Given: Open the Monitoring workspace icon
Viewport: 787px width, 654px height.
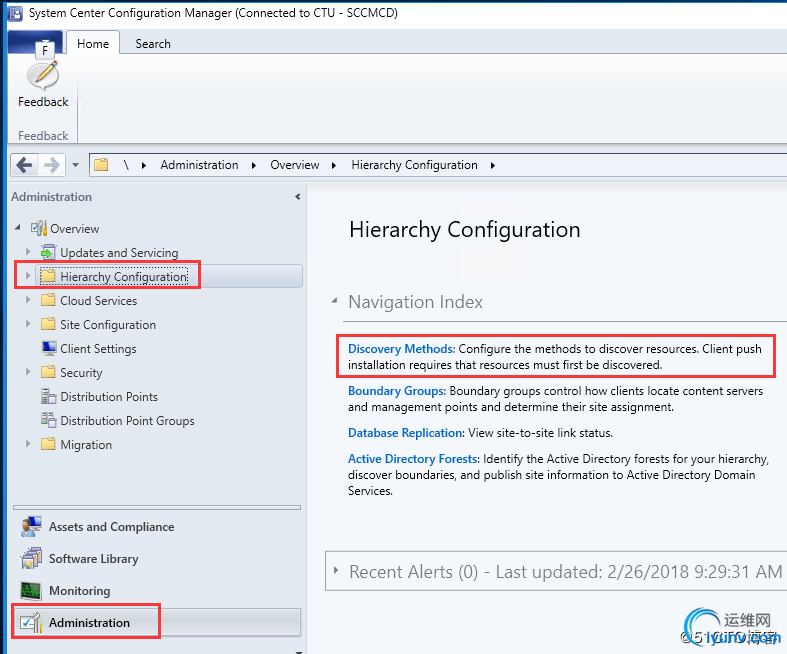Looking at the screenshot, I should (x=31, y=591).
